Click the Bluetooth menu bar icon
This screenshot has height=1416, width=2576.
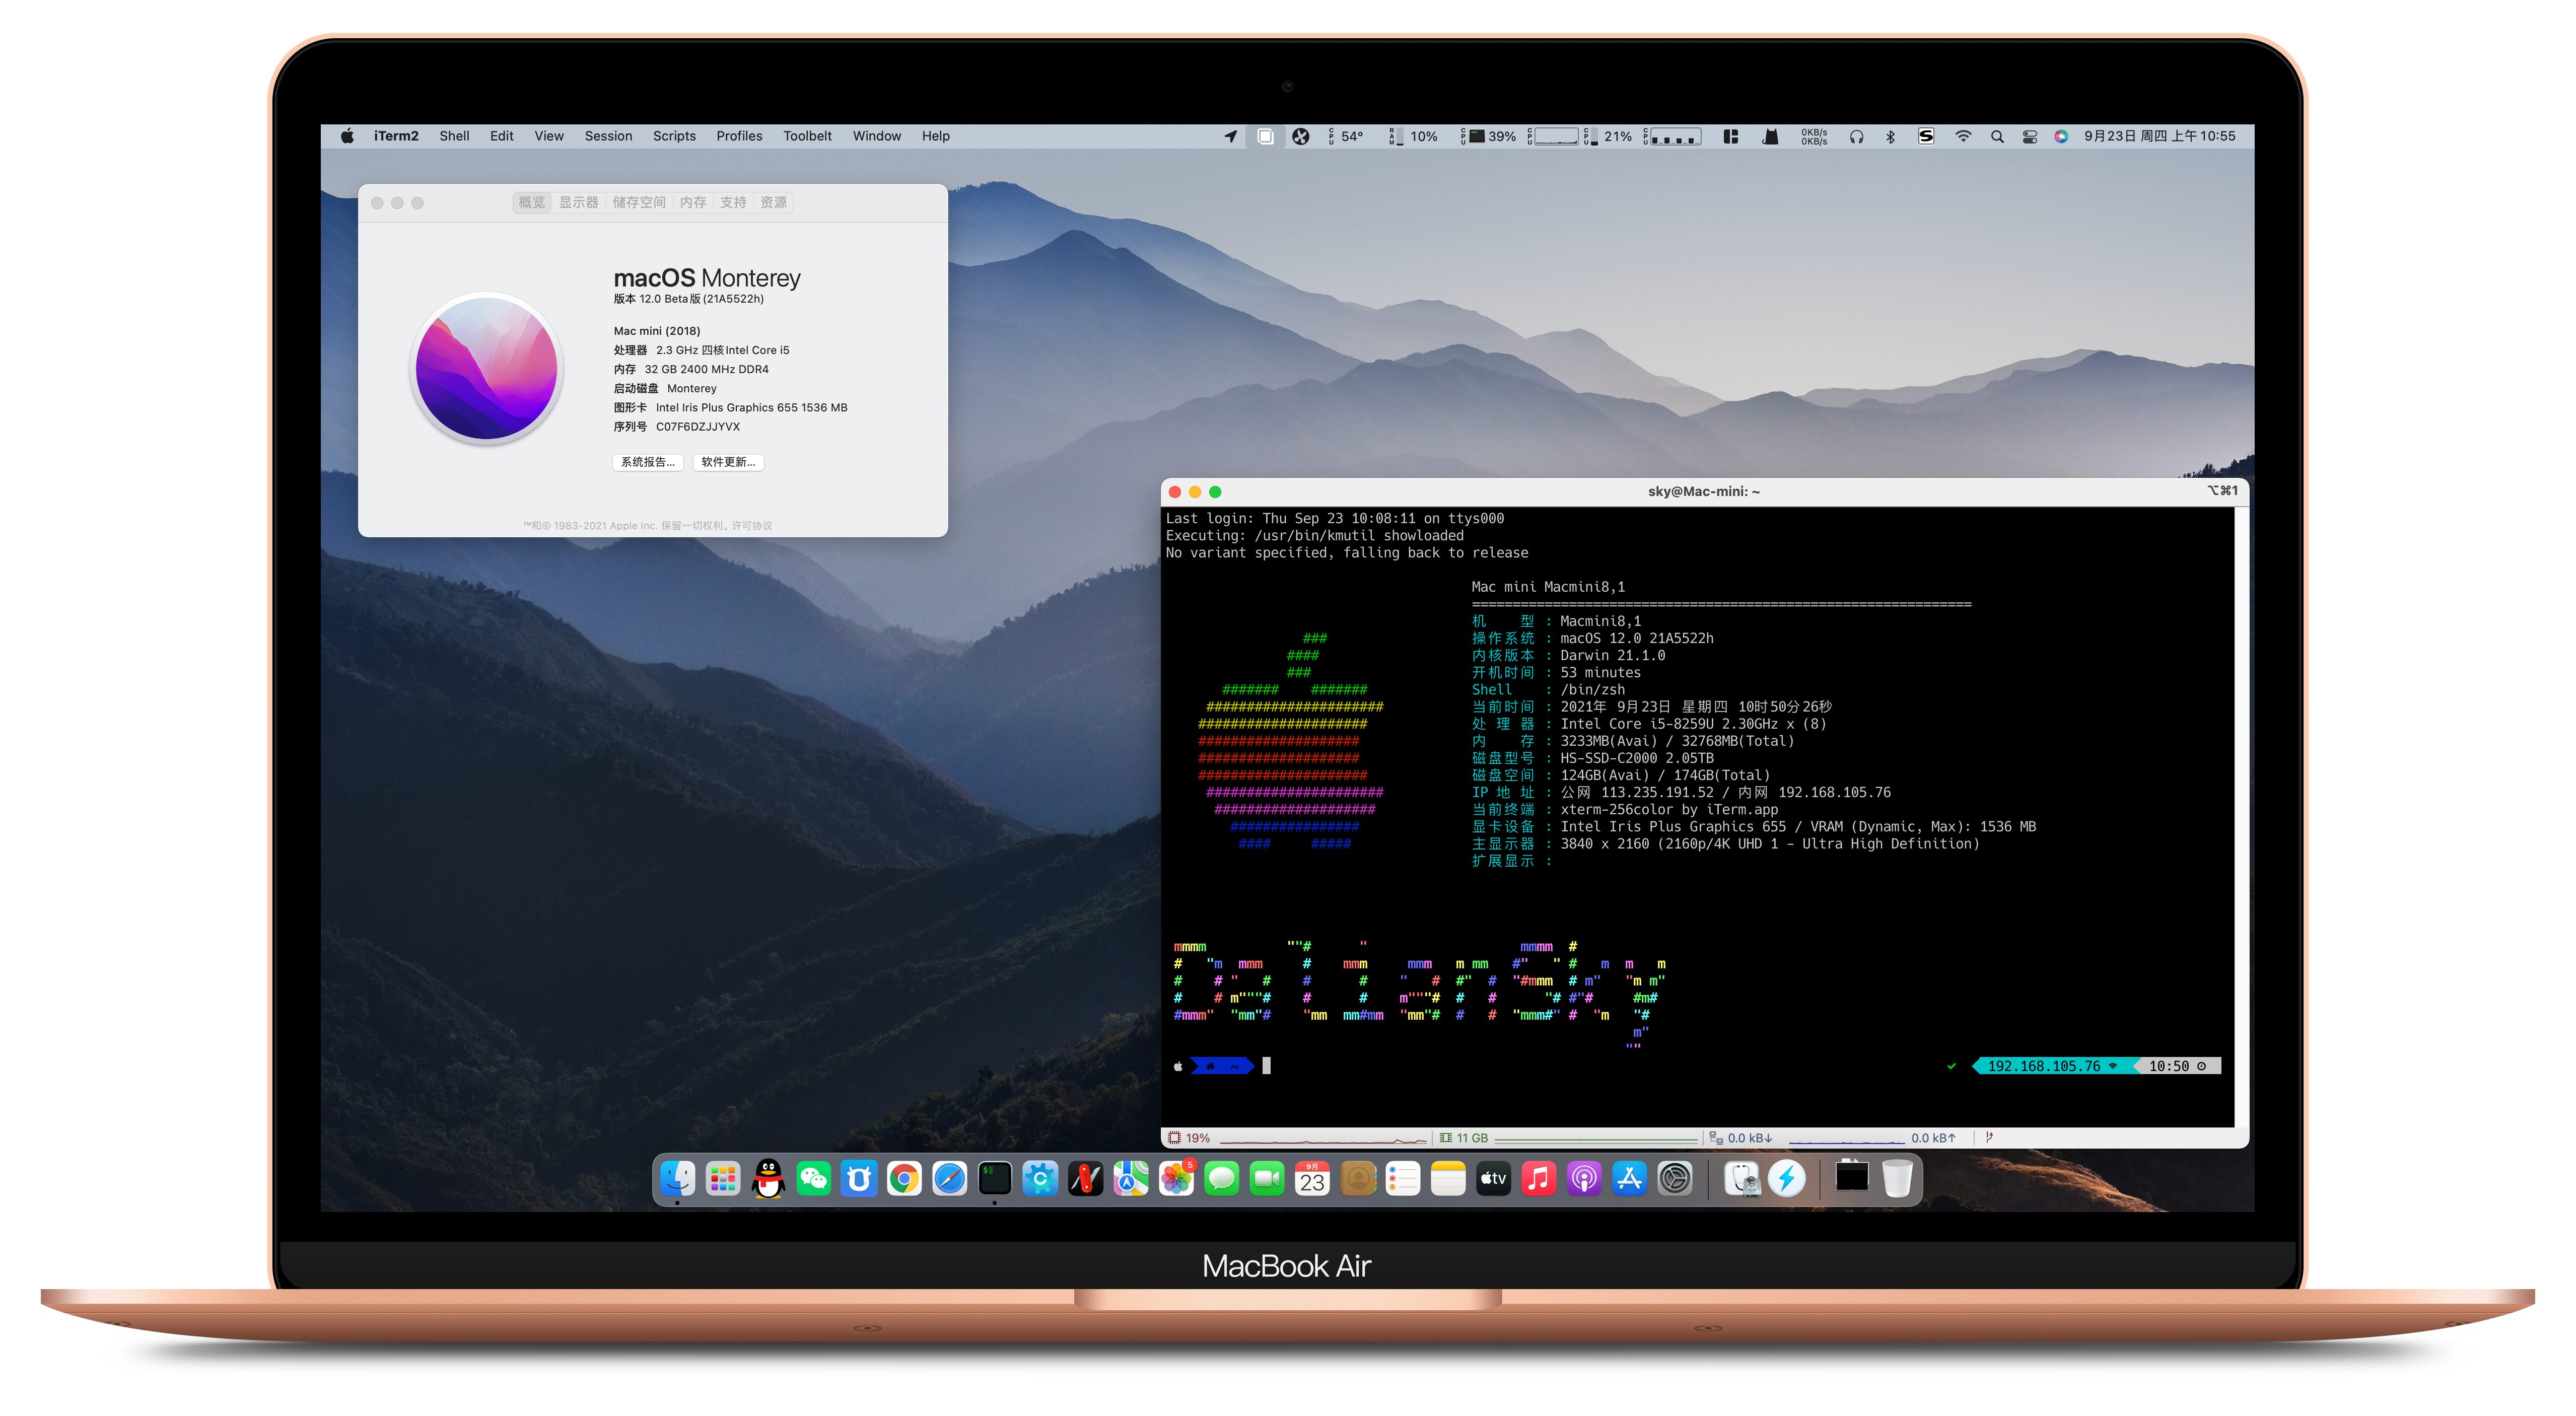pyautogui.click(x=1890, y=137)
